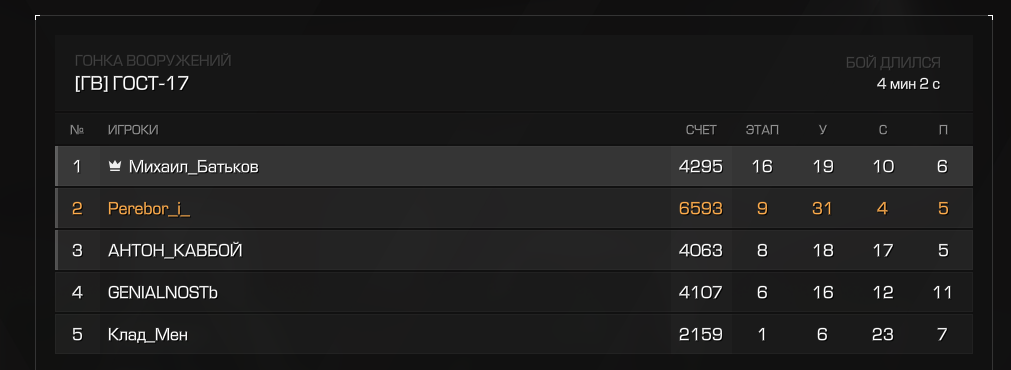Click the ГОНКА ВООРУЖЕНИЙ mode label
The image size is (1011, 370).
coord(153,61)
